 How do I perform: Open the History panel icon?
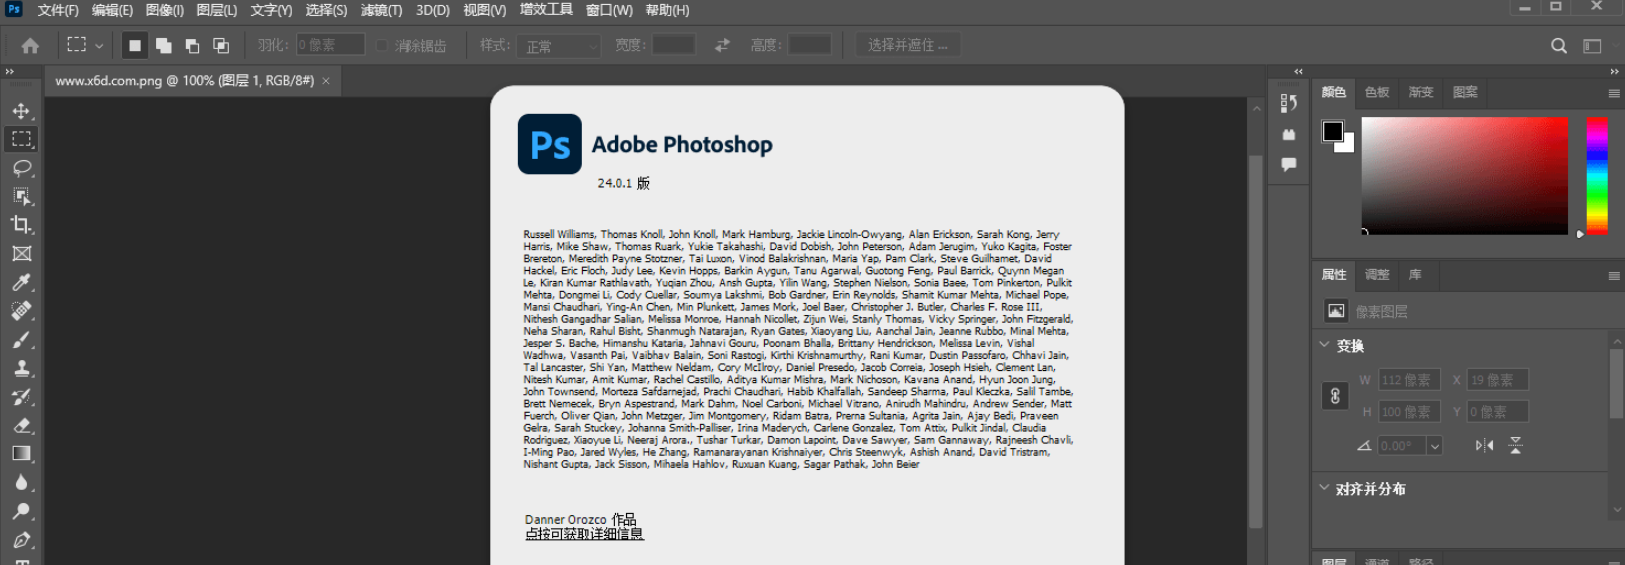point(1289,103)
